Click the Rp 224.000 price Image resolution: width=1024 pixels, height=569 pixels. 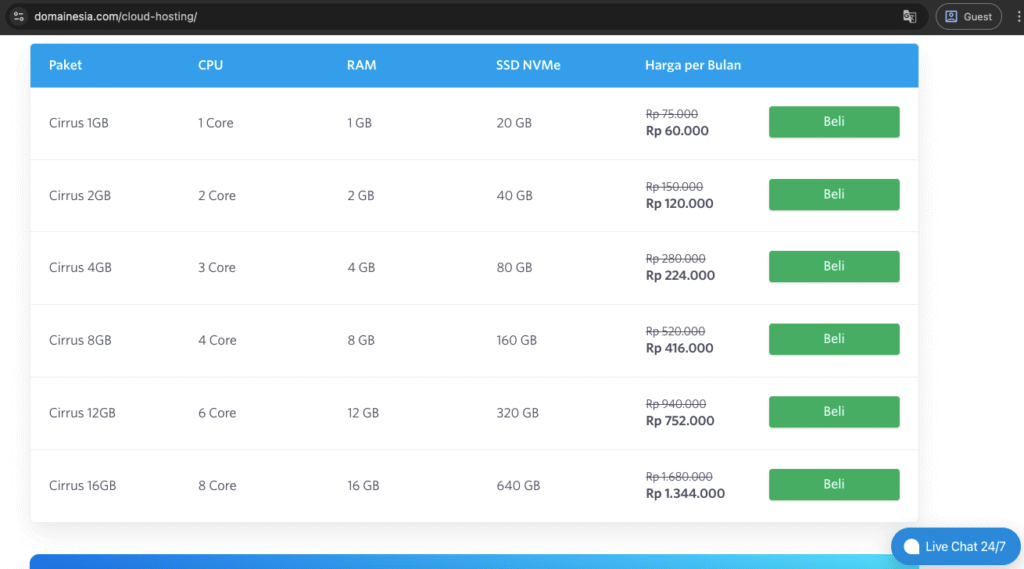[x=680, y=275]
